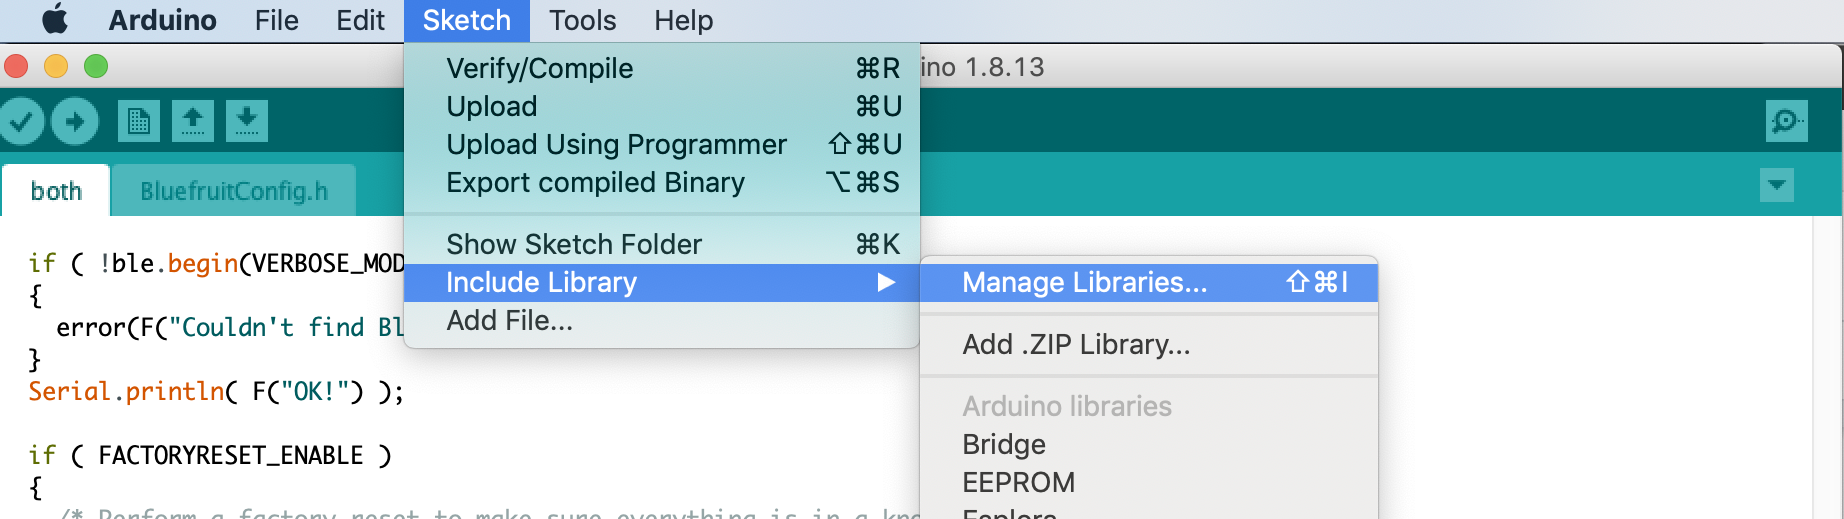Screen dimensions: 1844x519
Task: Click the Open sketch up-arrow icon
Action: click(x=193, y=121)
